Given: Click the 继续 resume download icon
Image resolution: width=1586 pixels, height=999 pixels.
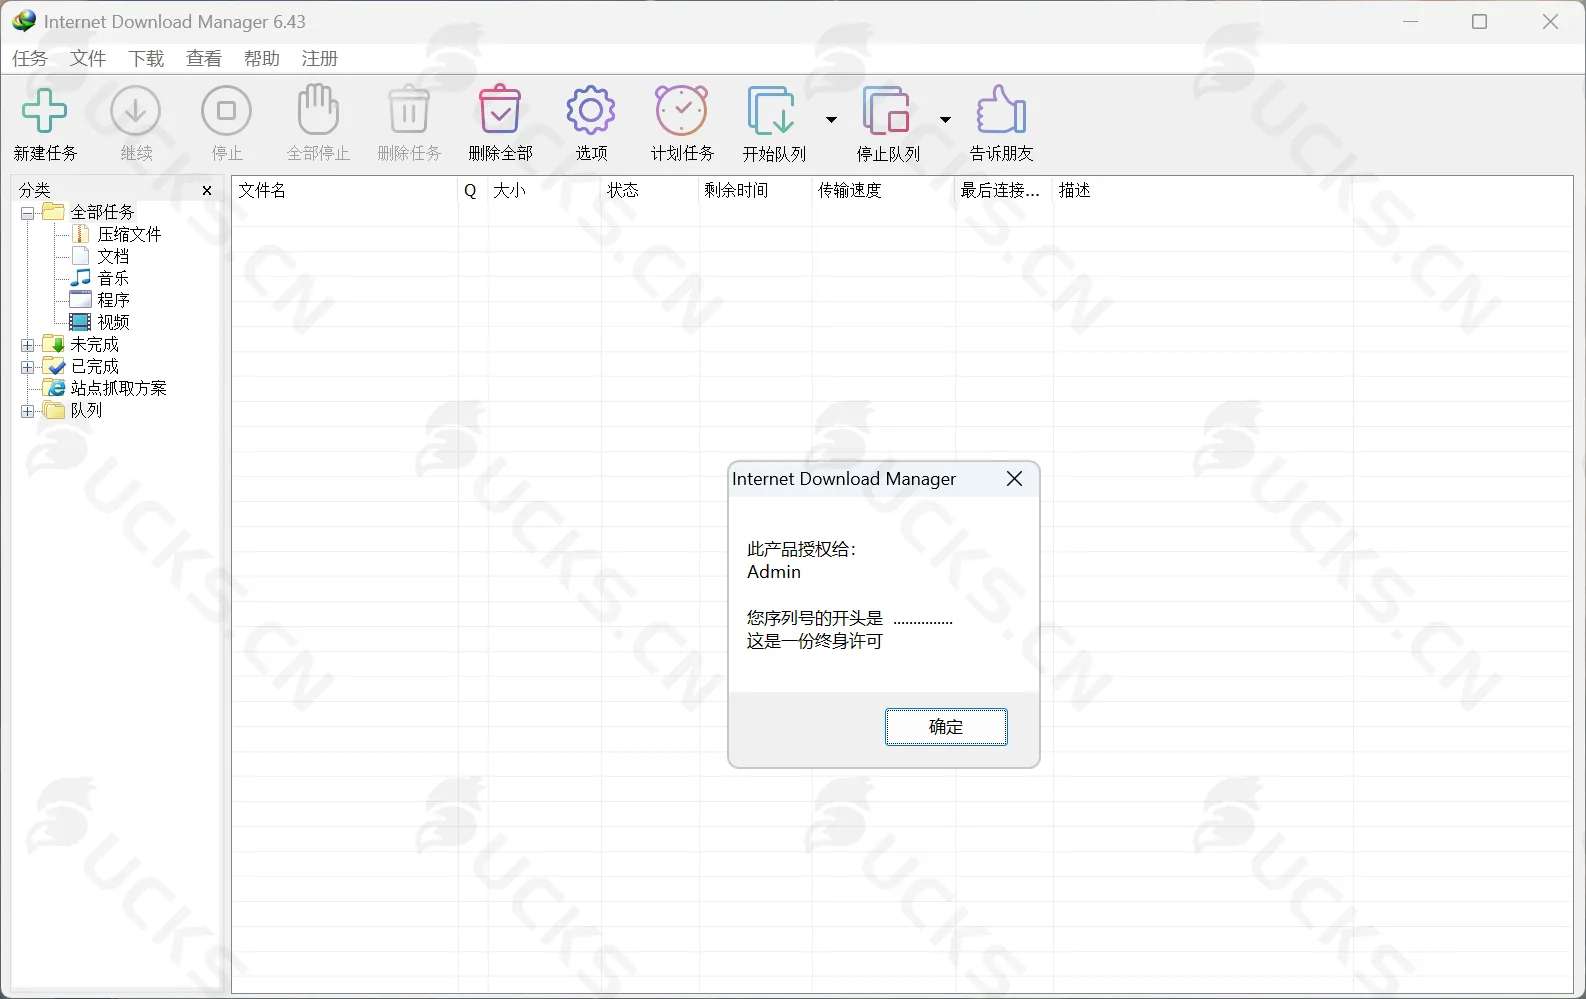Looking at the screenshot, I should (136, 111).
